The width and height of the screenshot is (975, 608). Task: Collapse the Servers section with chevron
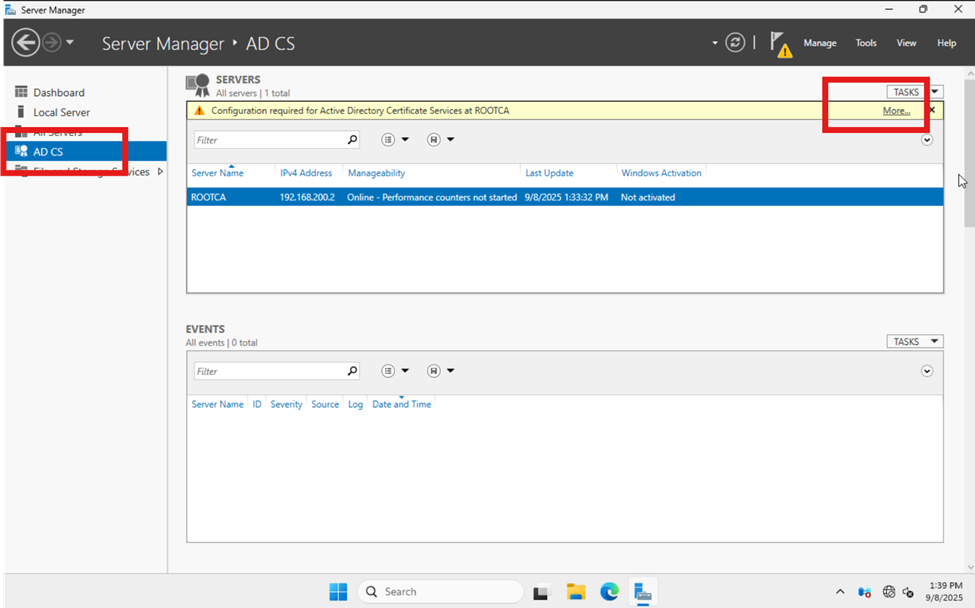tap(927, 140)
